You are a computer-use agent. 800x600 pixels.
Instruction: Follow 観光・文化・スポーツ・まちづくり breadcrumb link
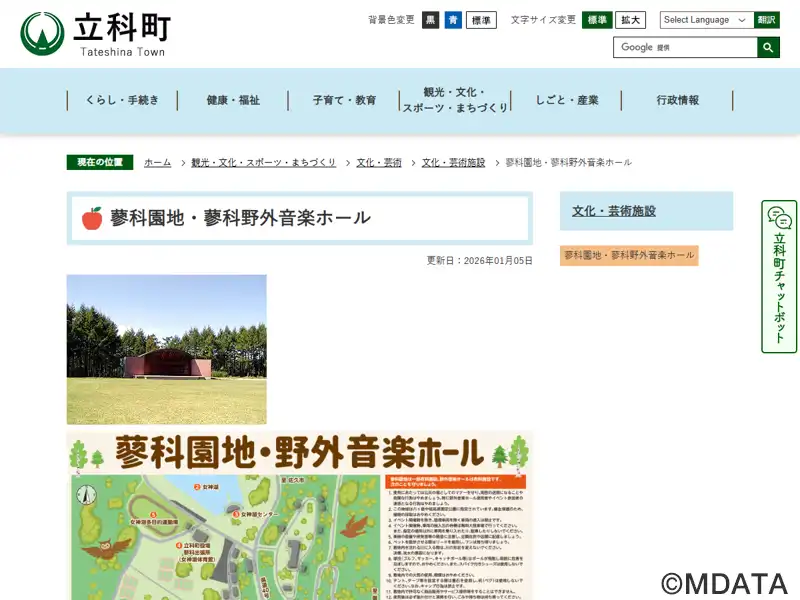pos(264,162)
